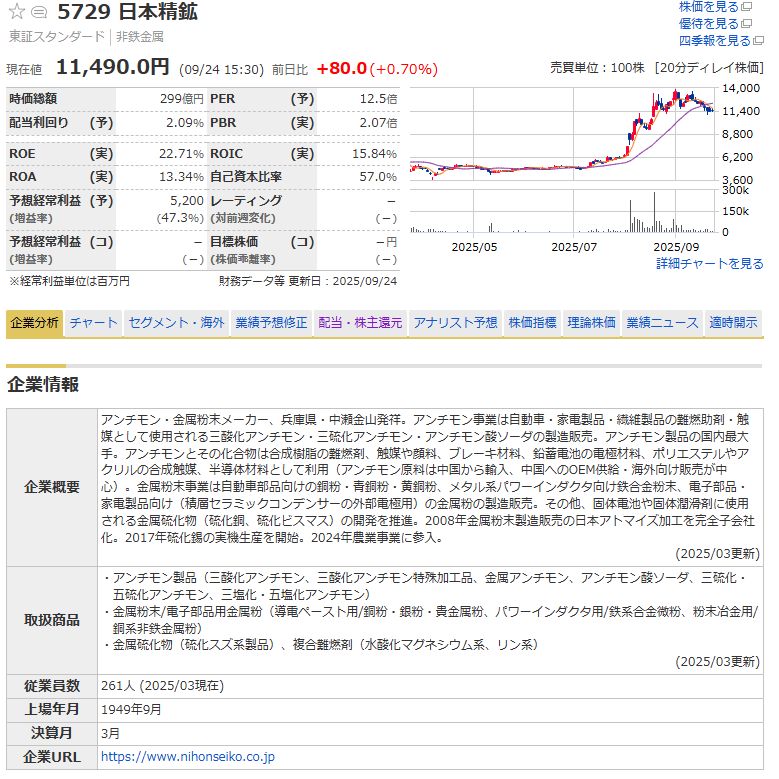Click the 決算月 value 3月
This screenshot has width=779, height=779.
coord(110,733)
